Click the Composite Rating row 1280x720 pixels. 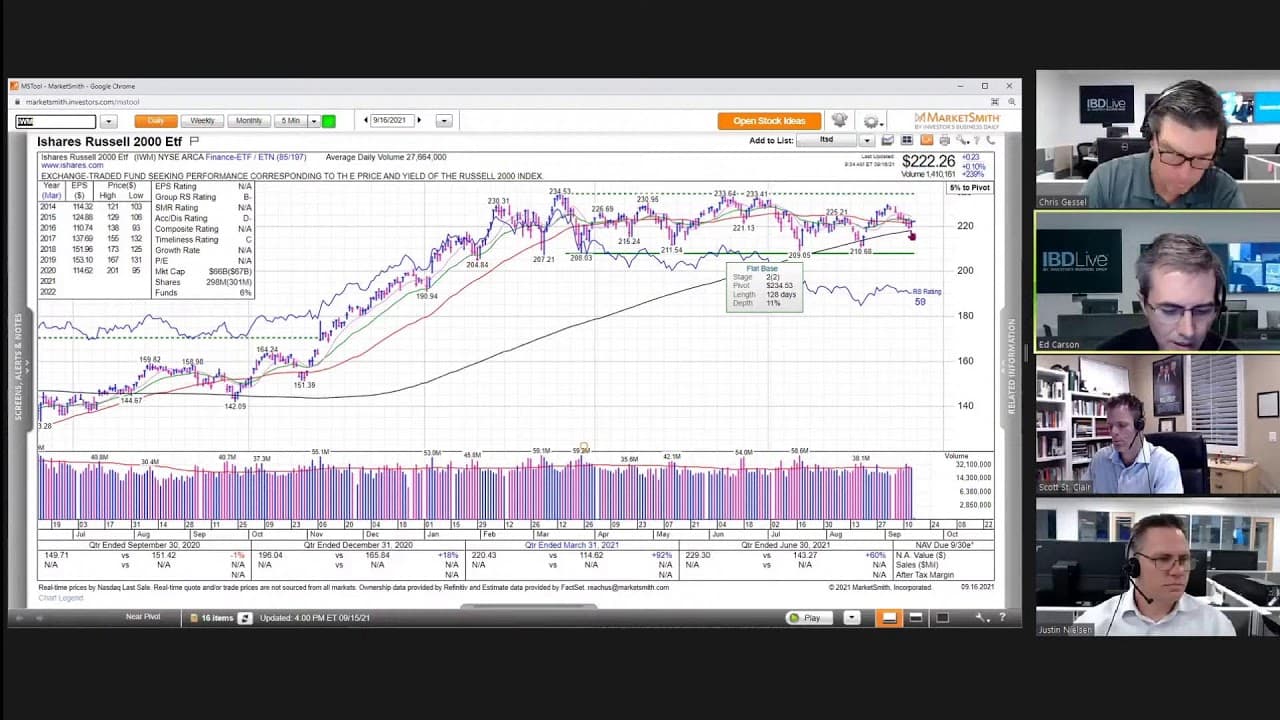click(203, 229)
